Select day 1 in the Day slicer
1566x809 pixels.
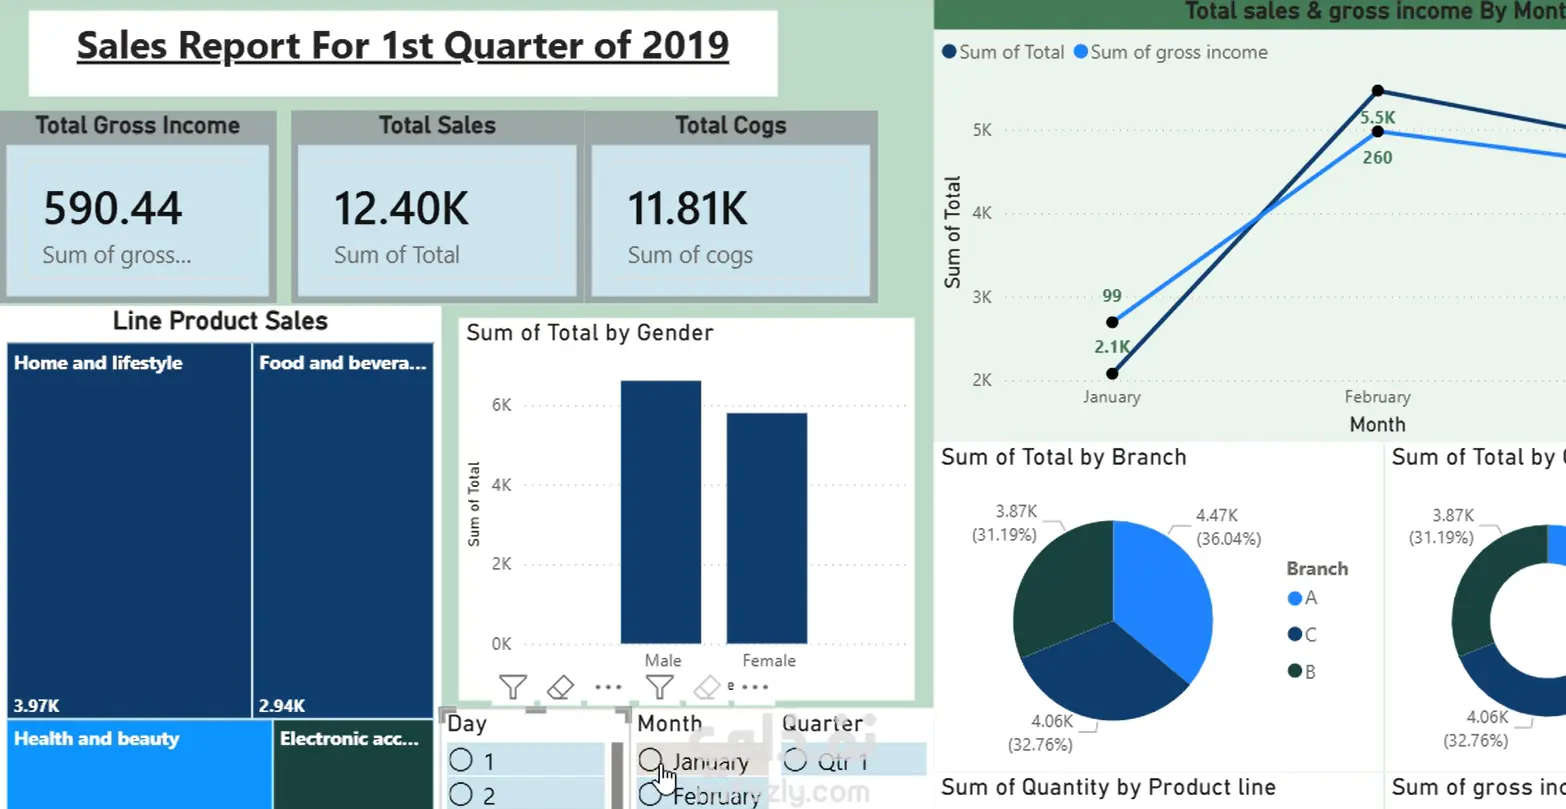(x=526, y=761)
